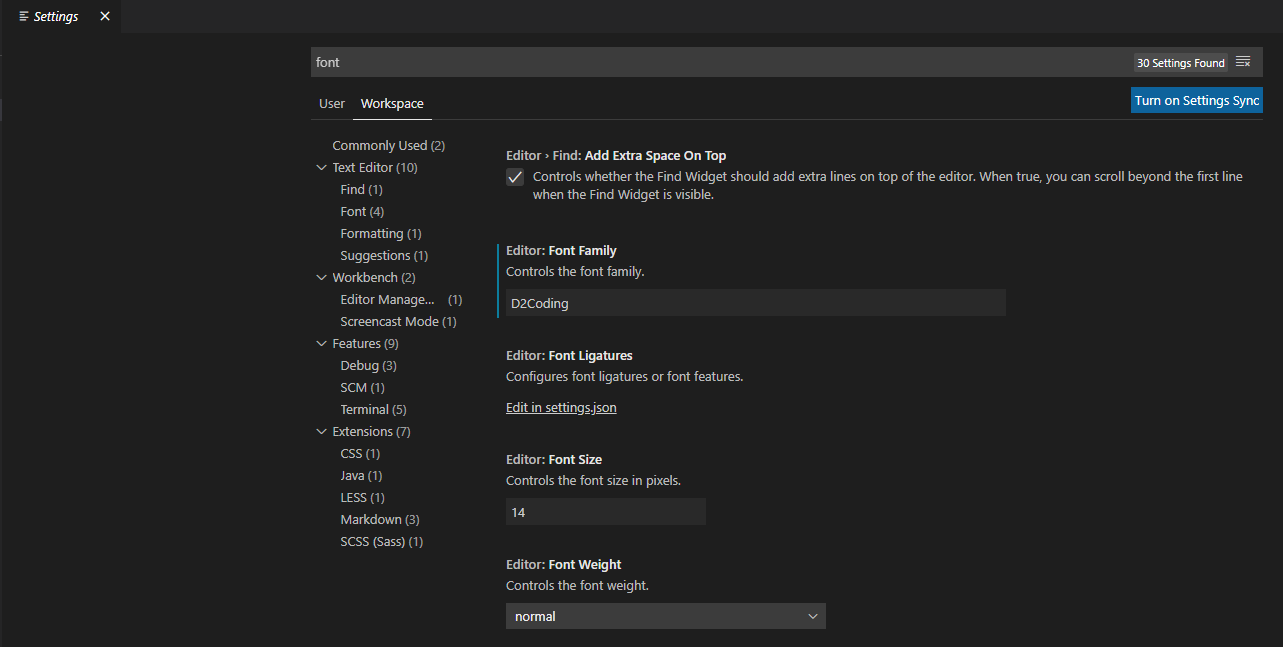
Task: Toggle Add Extra Space On Top checkbox
Action: (515, 177)
